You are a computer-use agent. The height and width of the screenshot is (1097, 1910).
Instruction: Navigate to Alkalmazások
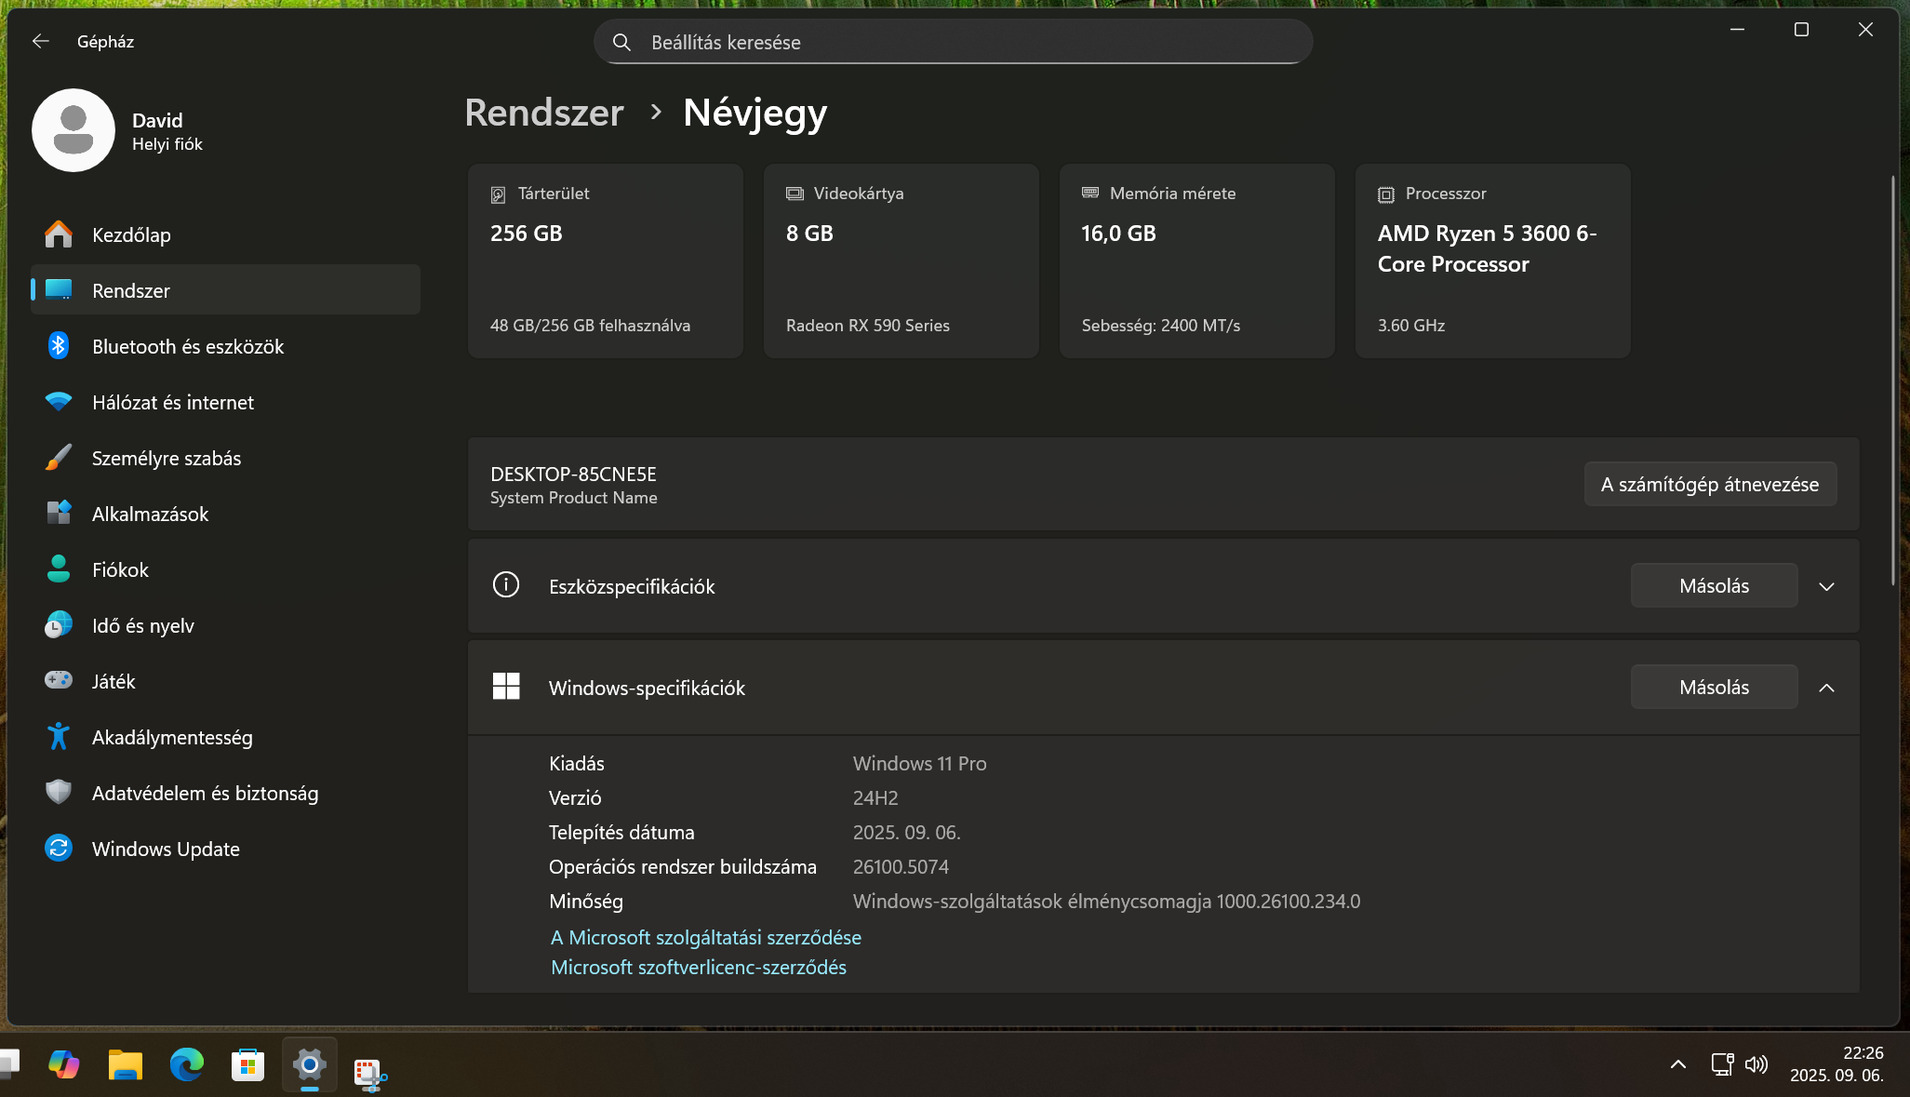(x=225, y=513)
